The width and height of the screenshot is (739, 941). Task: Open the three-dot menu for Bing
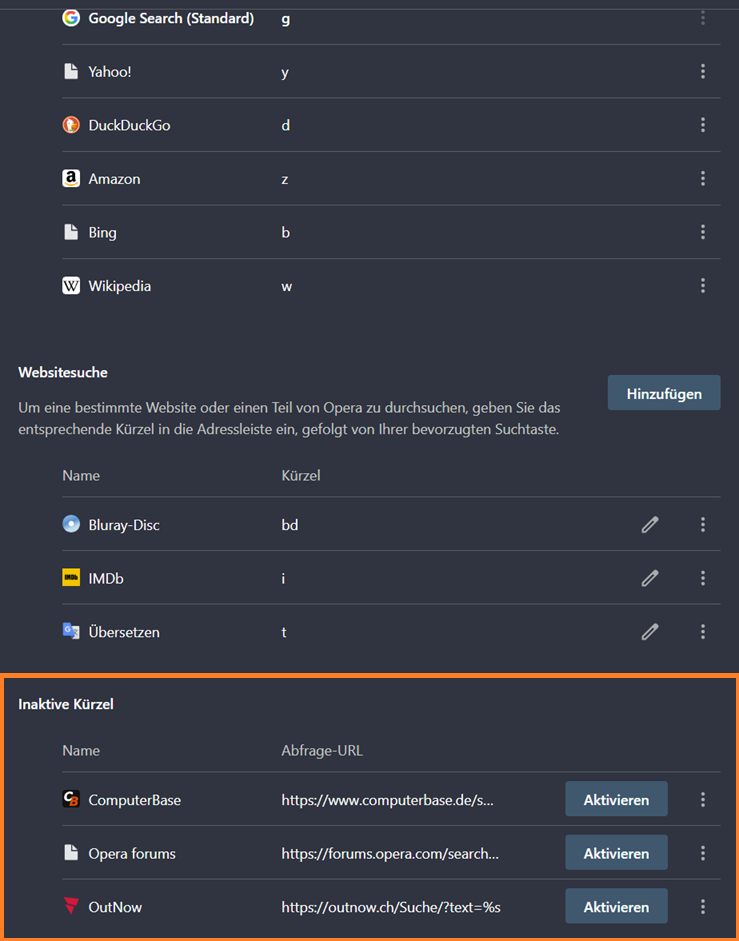(703, 231)
